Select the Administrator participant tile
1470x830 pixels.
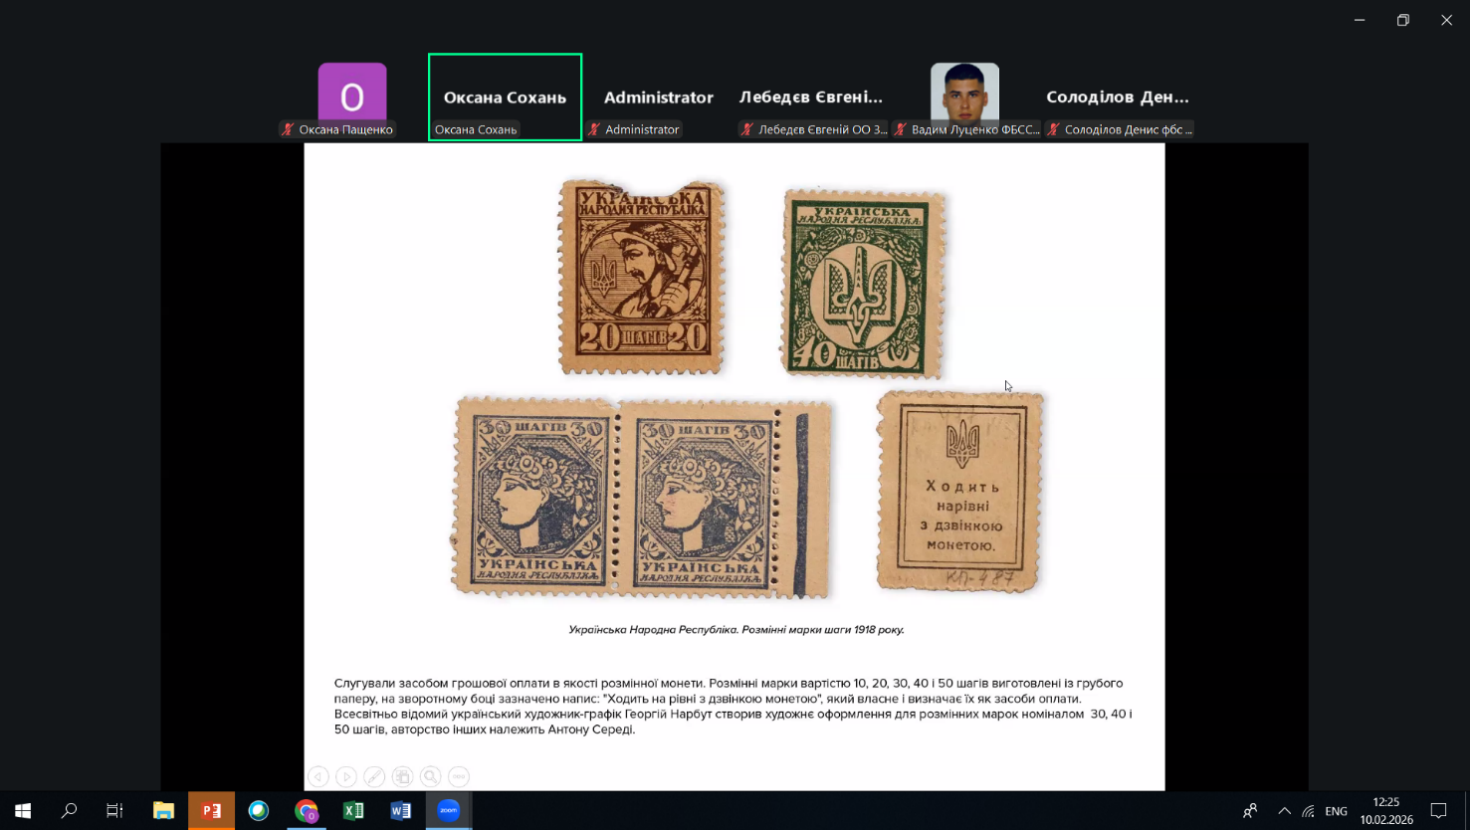coord(658,97)
